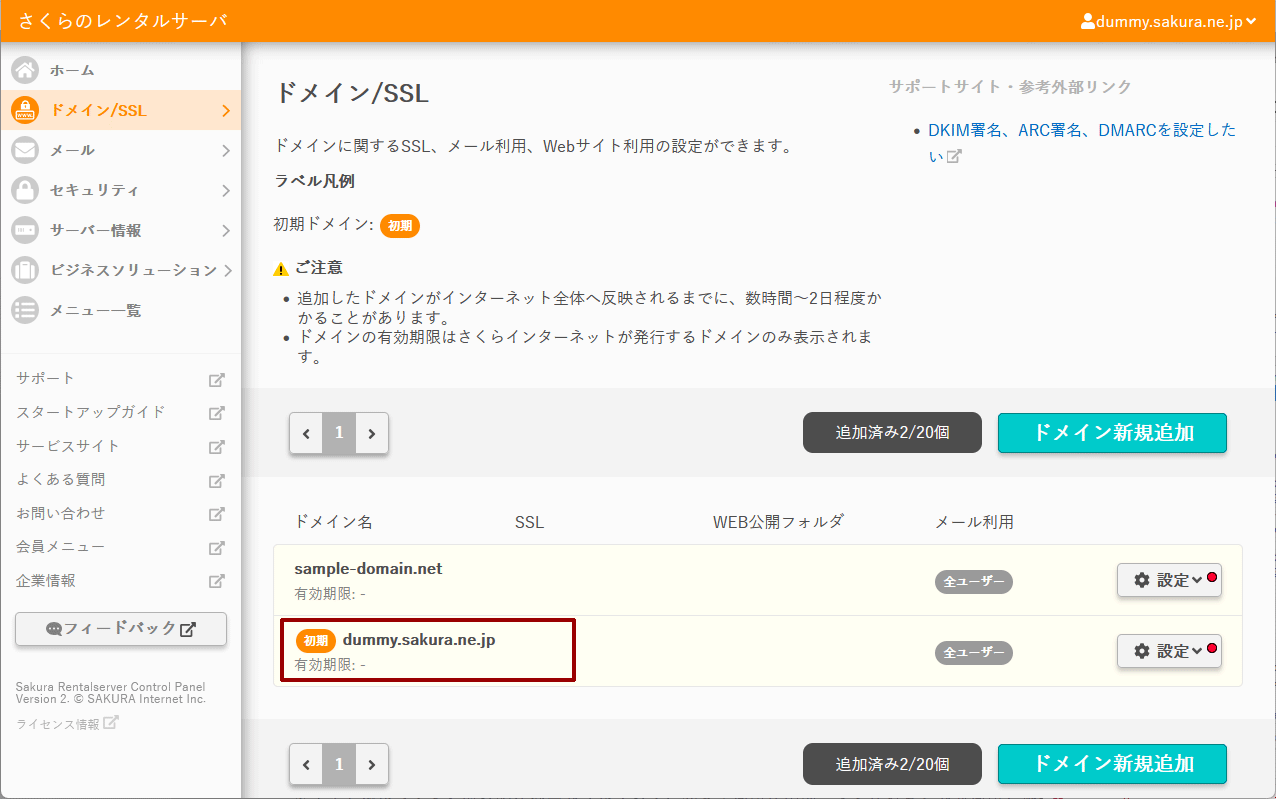Click the メール envelope icon

pos(25,150)
